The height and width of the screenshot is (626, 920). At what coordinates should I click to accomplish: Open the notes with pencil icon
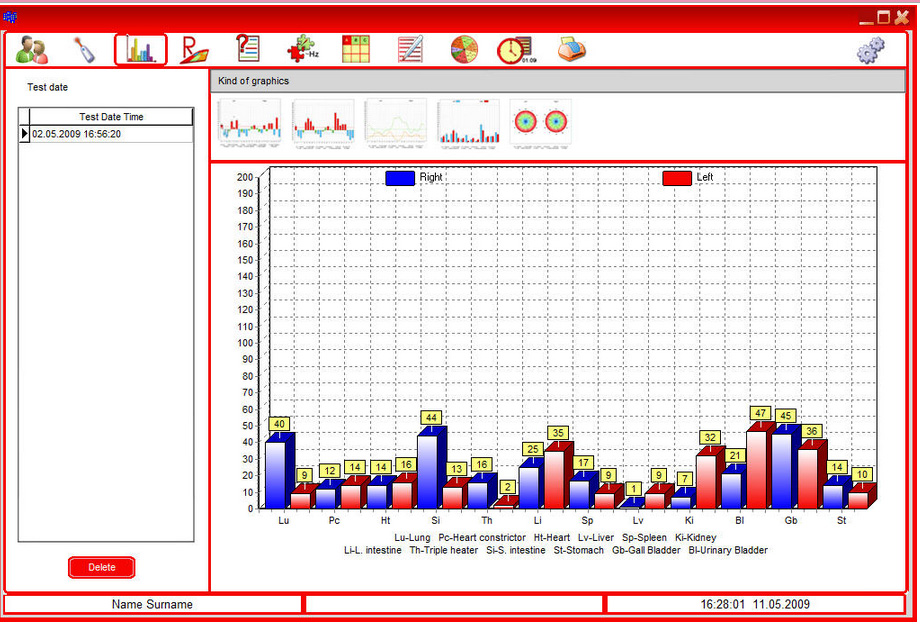[410, 49]
